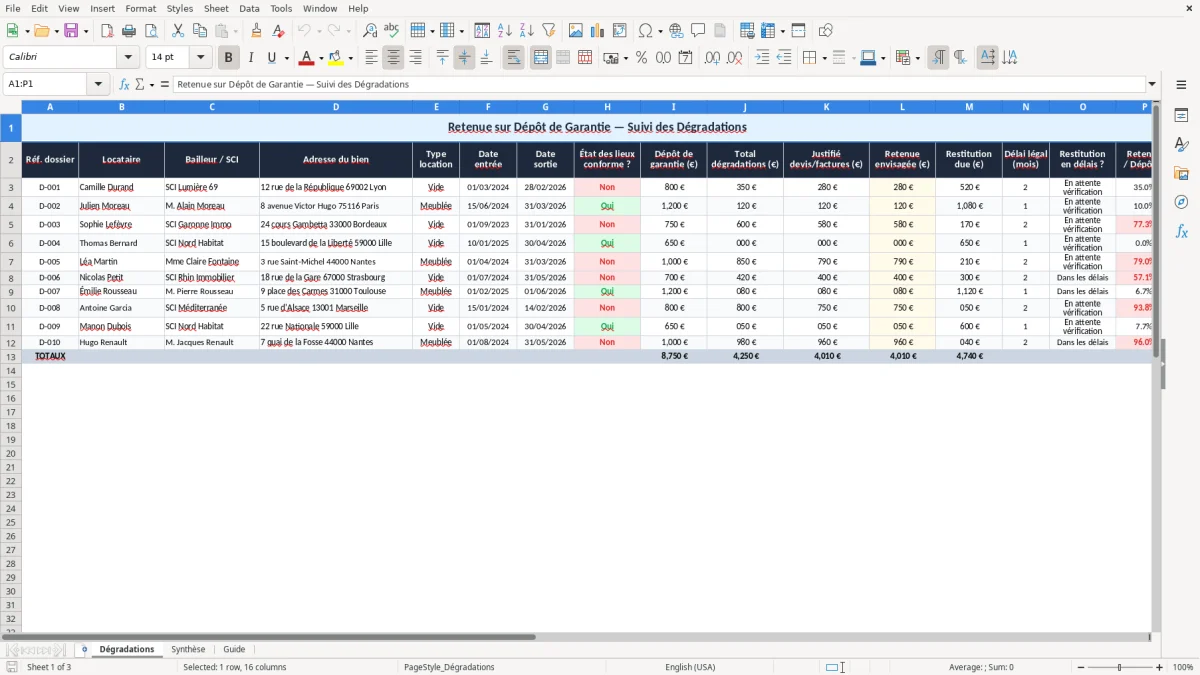Toggle Align Left
The height and width of the screenshot is (675, 1200).
pos(371,58)
